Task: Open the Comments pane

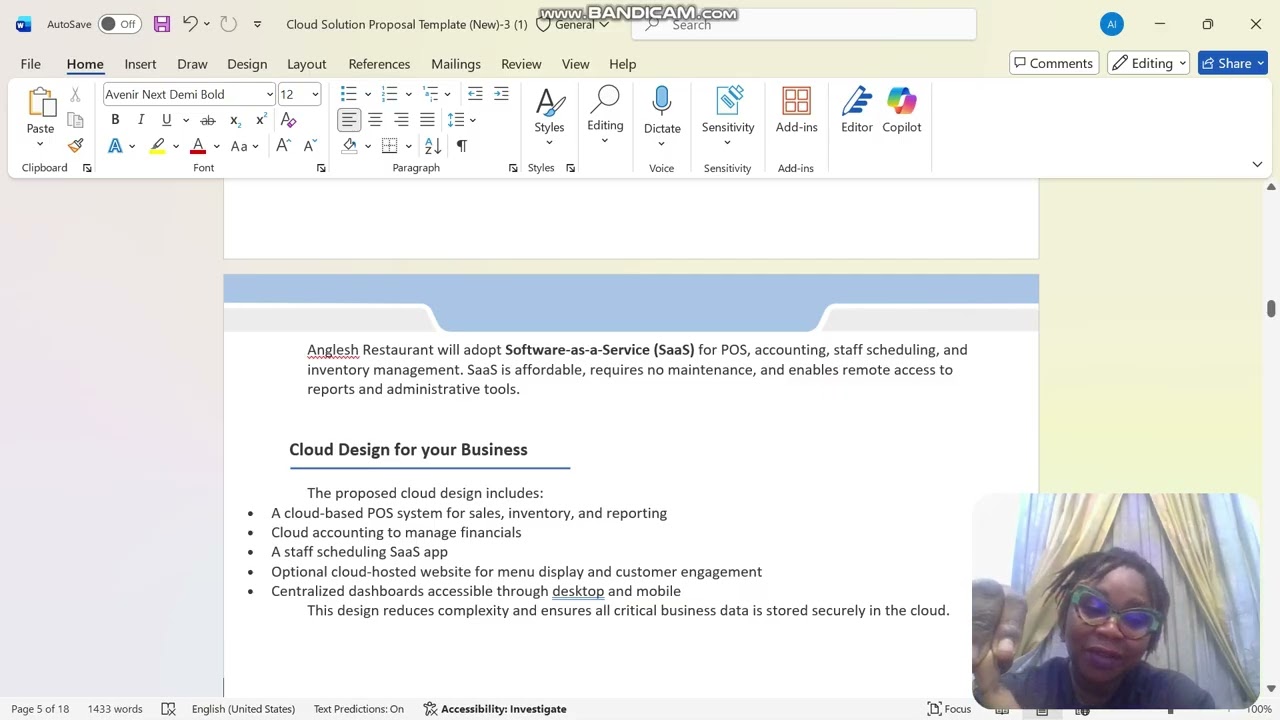Action: click(1054, 63)
